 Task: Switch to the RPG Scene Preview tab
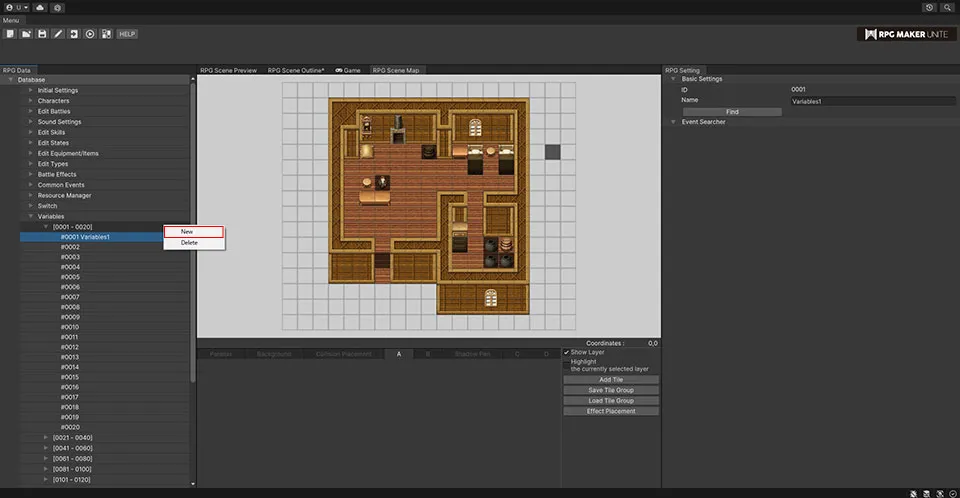coord(228,71)
